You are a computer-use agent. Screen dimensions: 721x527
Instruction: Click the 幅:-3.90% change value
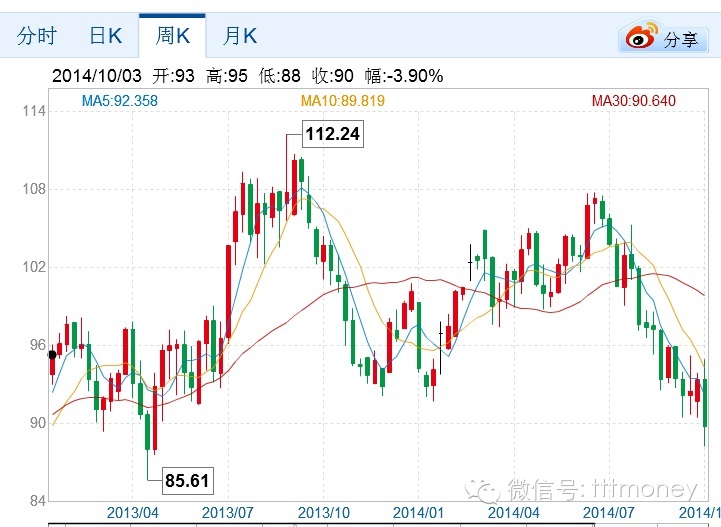[404, 76]
